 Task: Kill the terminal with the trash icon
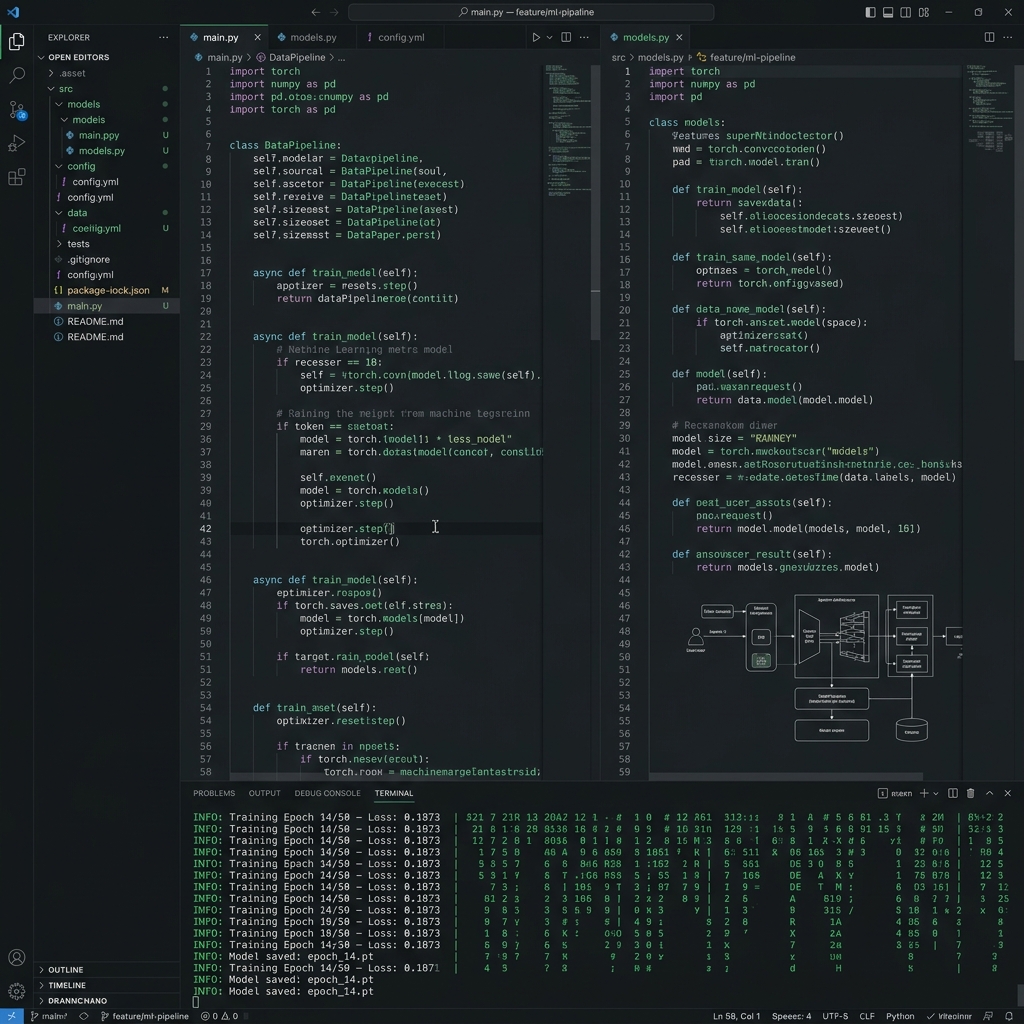tap(969, 792)
